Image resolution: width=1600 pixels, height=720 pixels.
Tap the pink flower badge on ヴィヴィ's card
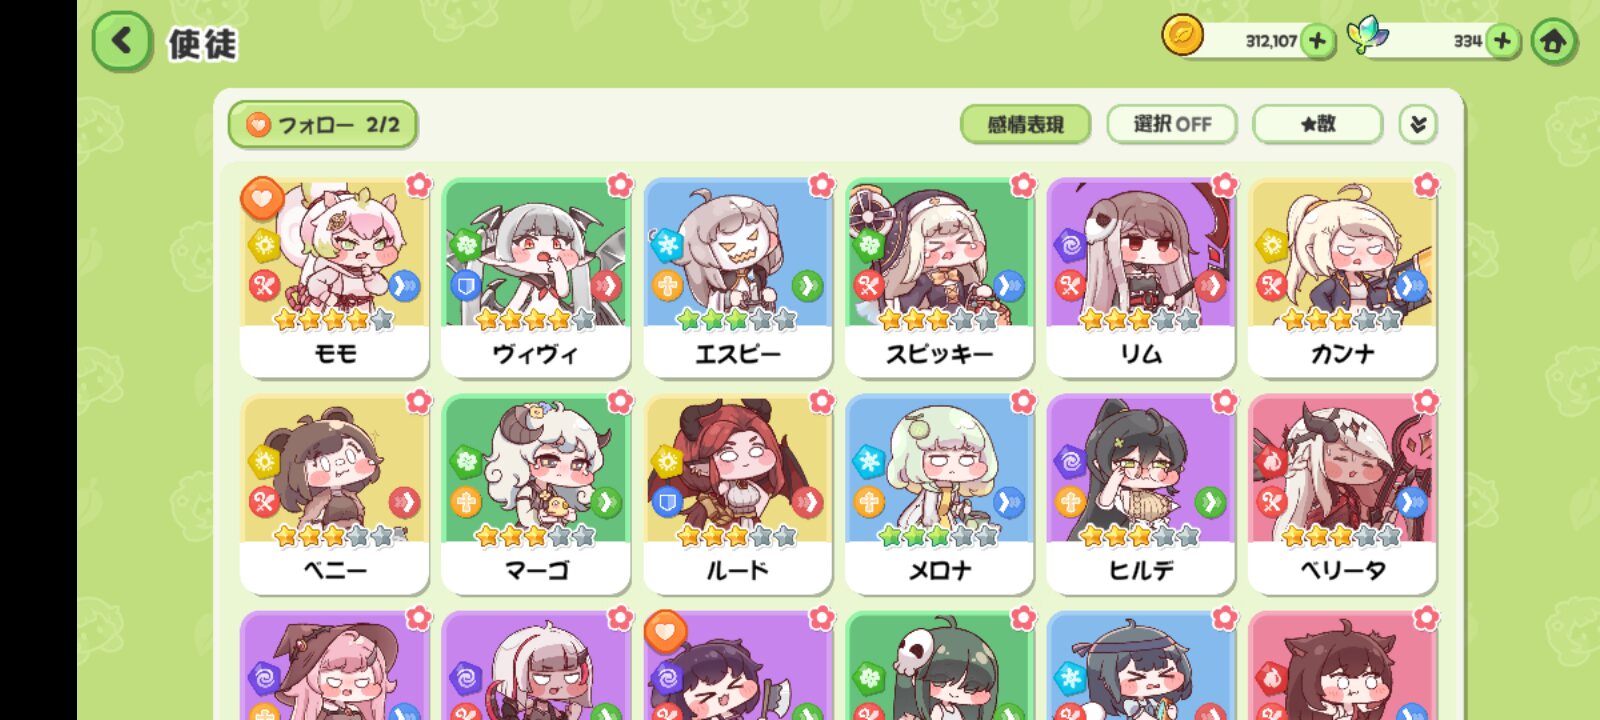click(620, 184)
